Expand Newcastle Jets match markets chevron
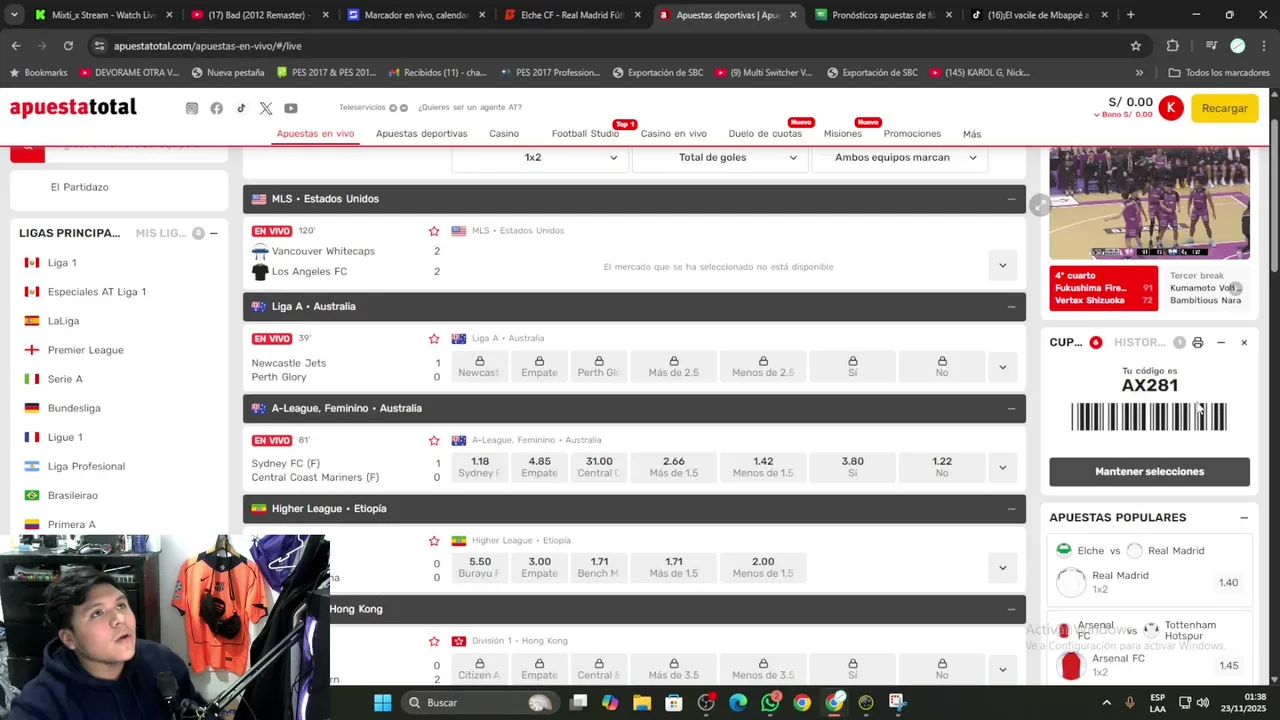The image size is (1280, 720). tap(1002, 367)
